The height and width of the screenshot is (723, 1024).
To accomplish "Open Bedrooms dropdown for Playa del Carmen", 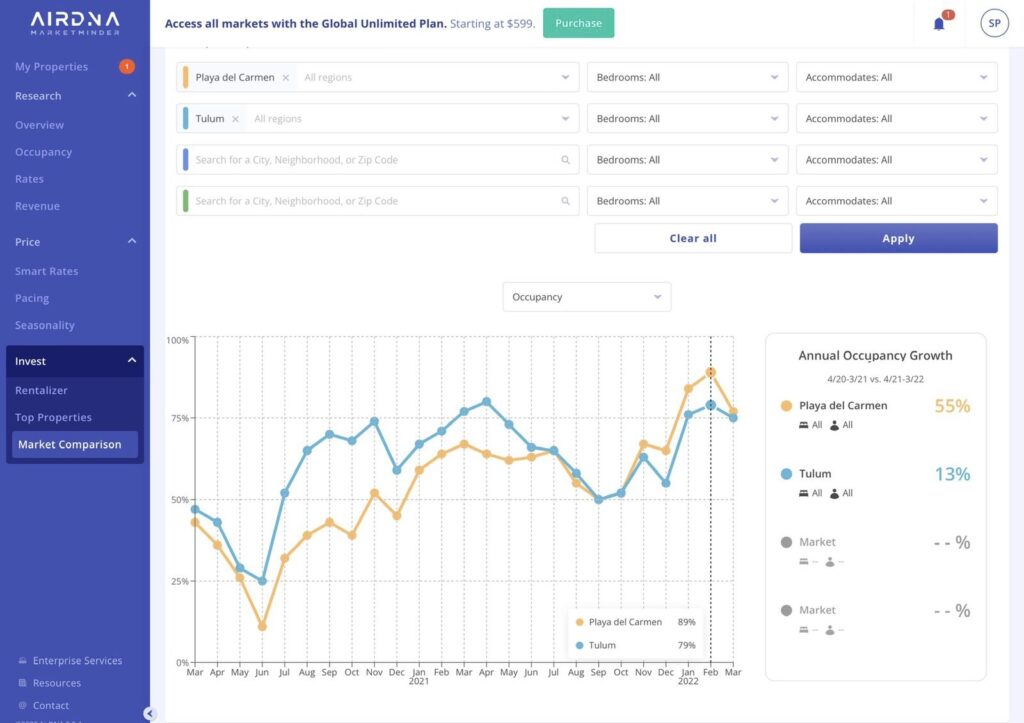I will pyautogui.click(x=688, y=78).
